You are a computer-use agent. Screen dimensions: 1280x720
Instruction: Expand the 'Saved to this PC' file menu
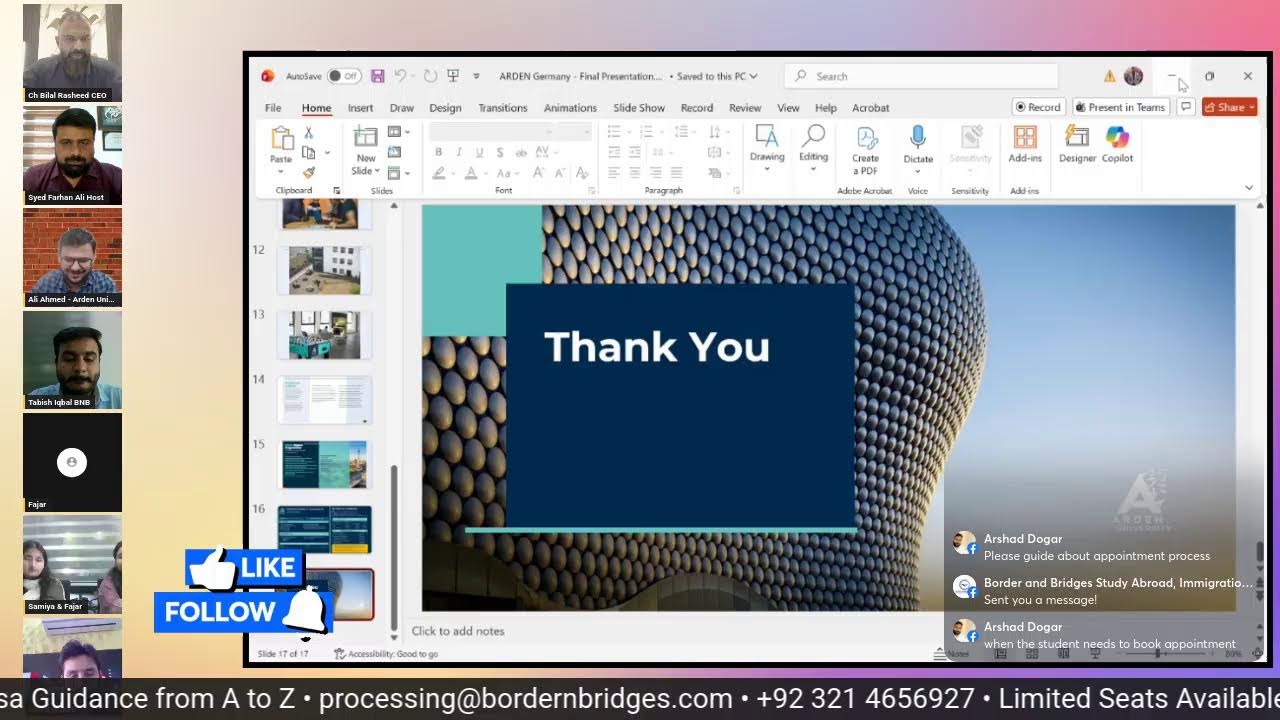(717, 76)
